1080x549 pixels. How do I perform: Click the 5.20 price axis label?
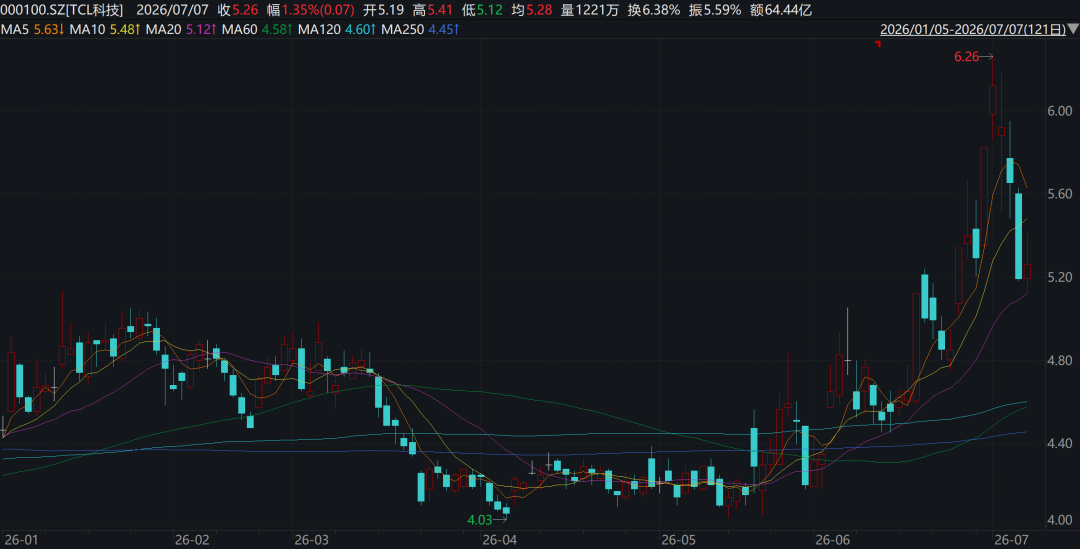[x=1059, y=277]
